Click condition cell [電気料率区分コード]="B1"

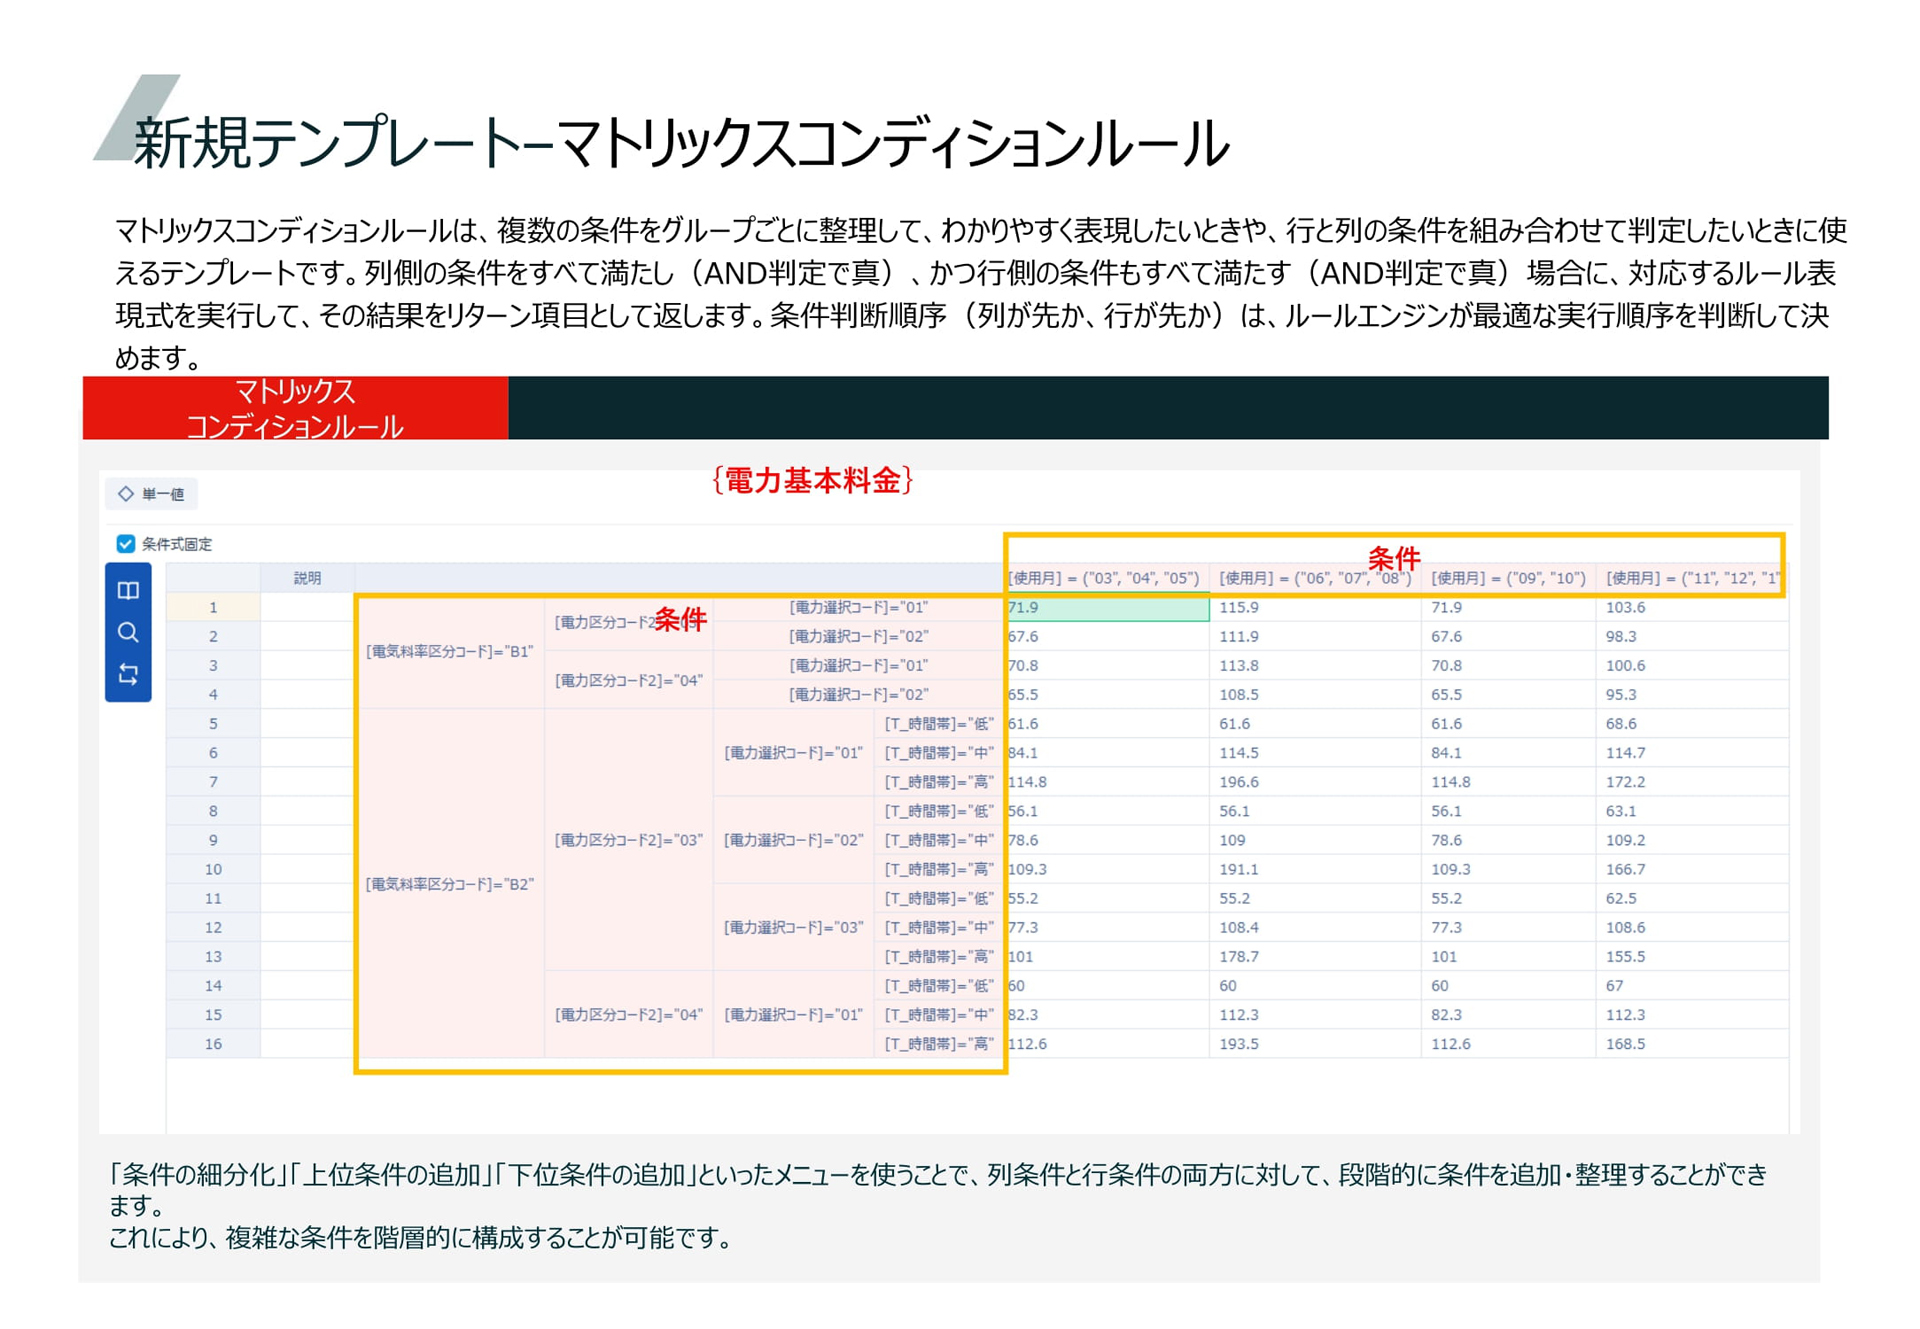(x=450, y=651)
